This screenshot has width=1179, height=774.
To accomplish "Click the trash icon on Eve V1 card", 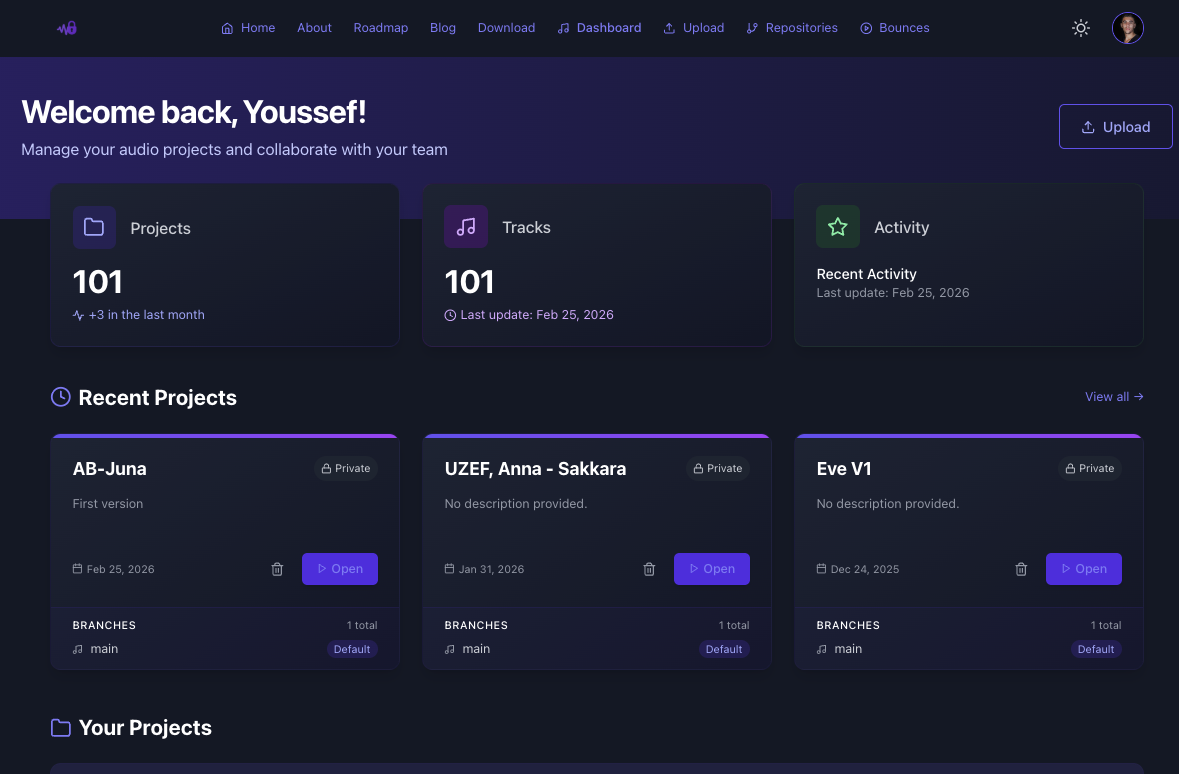I will click(x=1021, y=569).
